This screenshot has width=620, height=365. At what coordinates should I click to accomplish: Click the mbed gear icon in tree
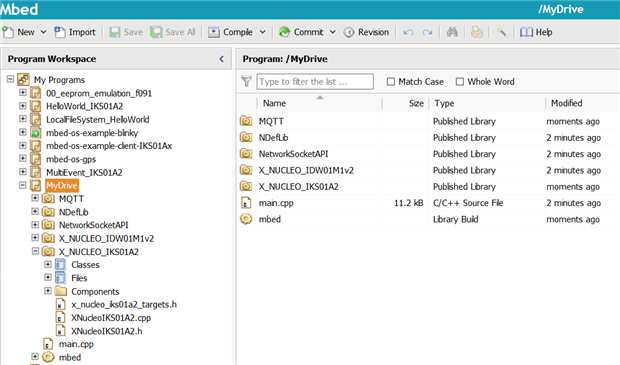[48, 357]
